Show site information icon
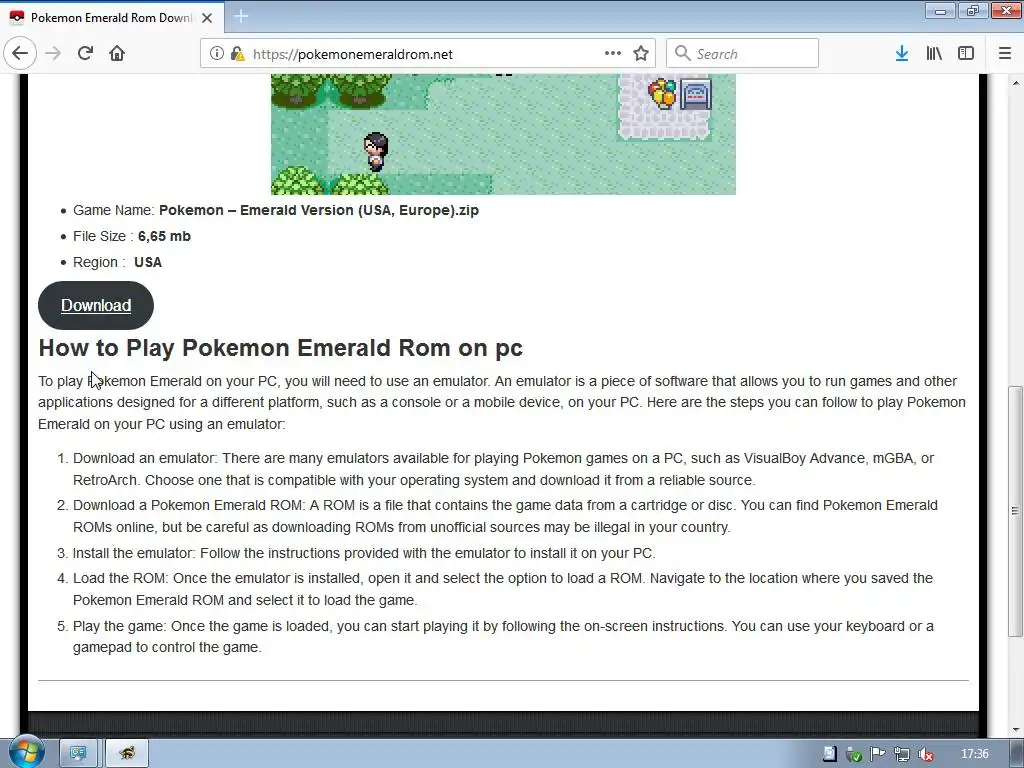The width and height of the screenshot is (1024, 768). point(217,54)
